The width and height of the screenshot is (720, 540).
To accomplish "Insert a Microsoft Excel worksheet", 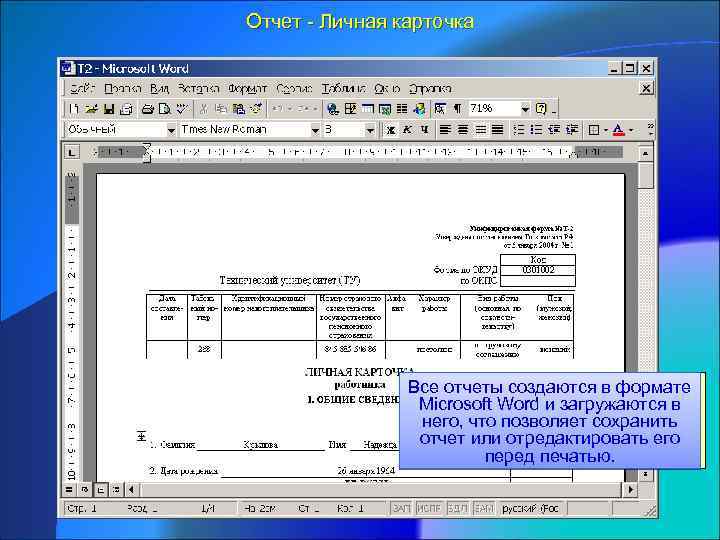I will [x=385, y=109].
